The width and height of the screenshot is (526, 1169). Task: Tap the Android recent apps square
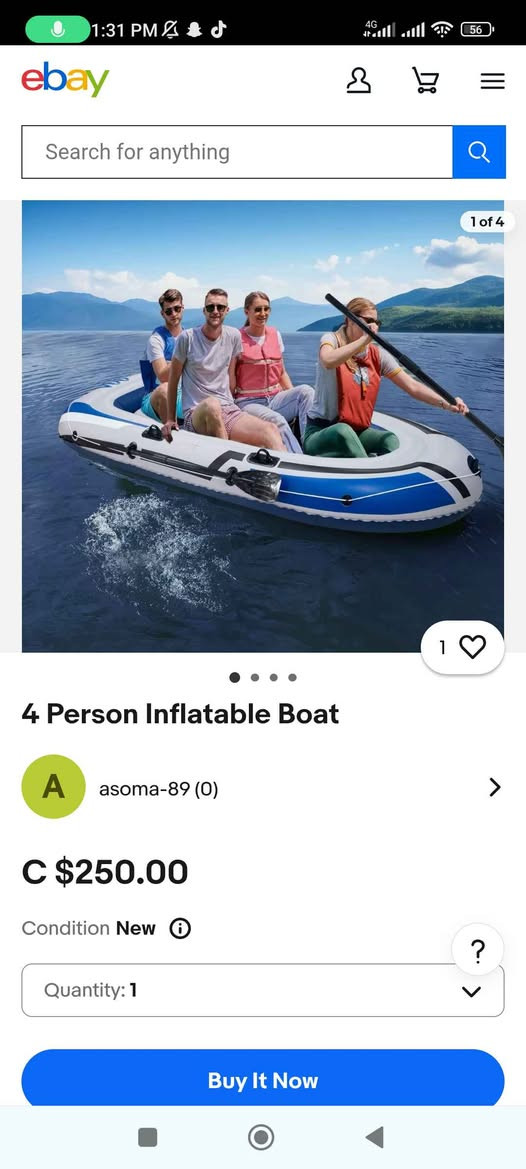coord(148,1137)
